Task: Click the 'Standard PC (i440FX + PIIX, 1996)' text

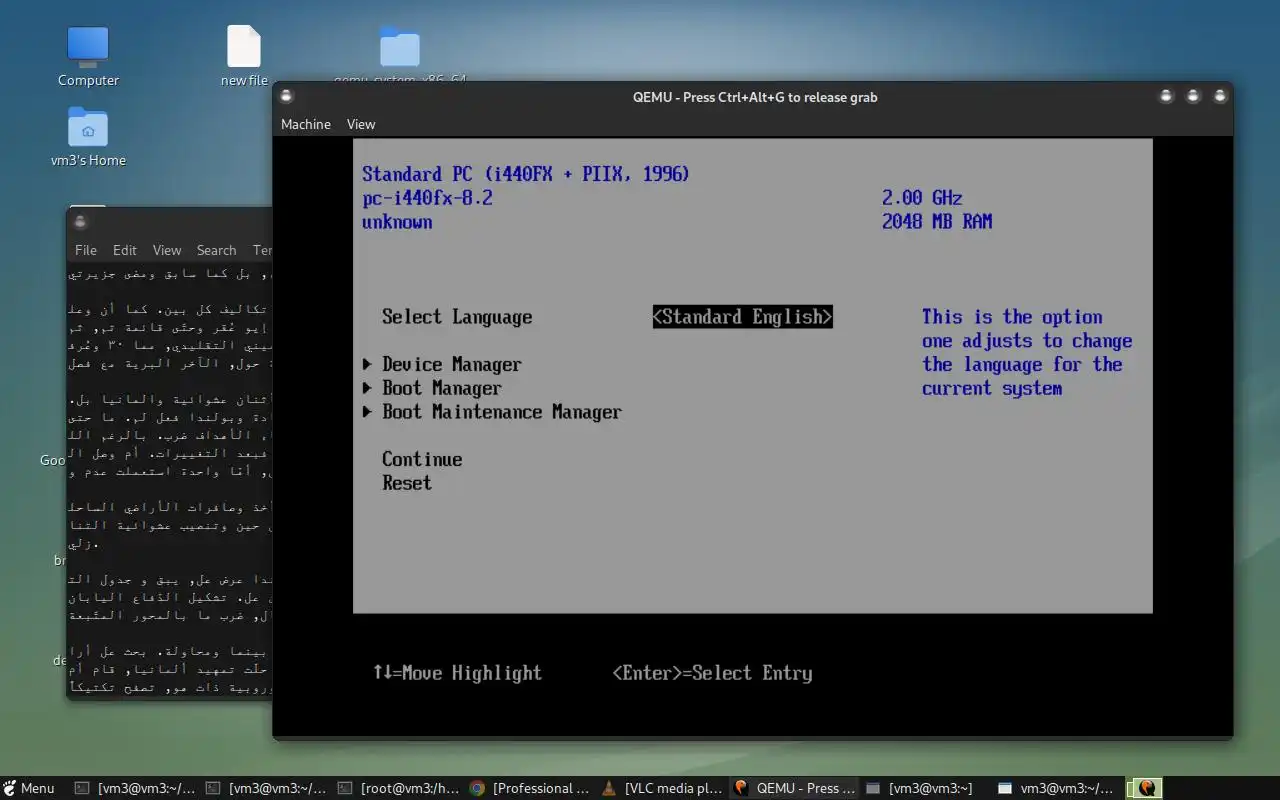Action: tap(526, 174)
